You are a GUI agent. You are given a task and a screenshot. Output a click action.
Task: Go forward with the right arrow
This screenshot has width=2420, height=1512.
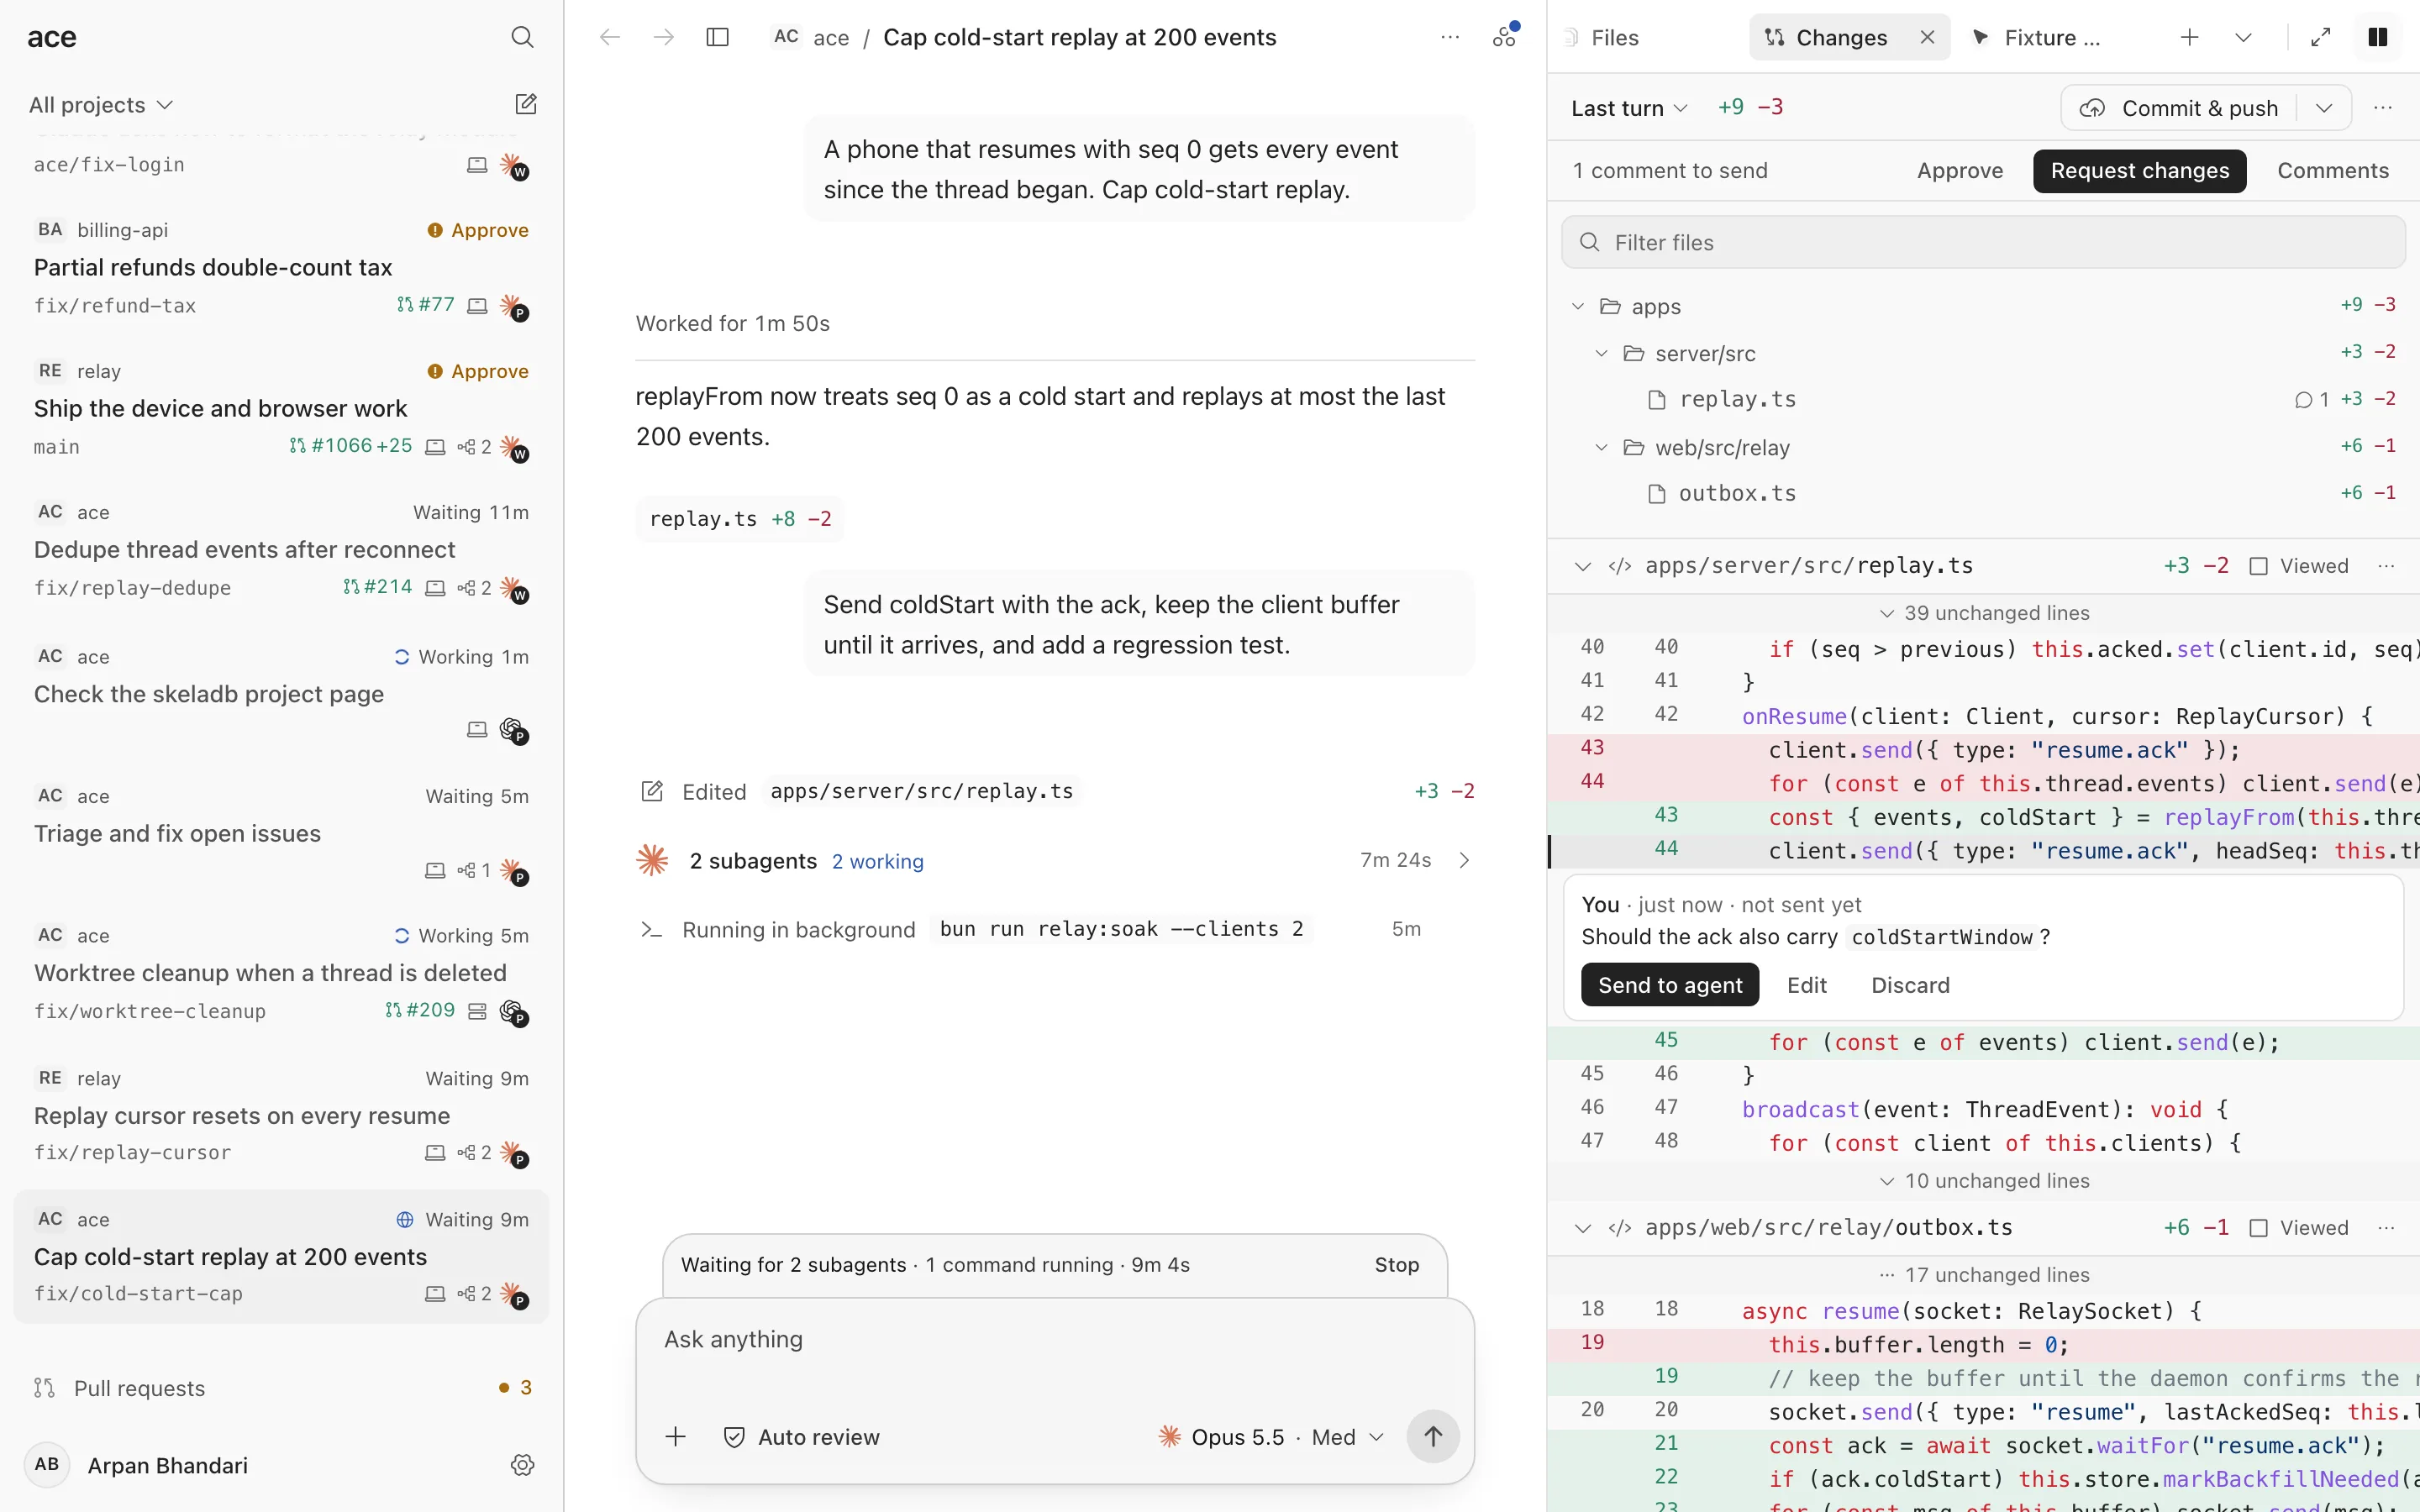point(663,38)
